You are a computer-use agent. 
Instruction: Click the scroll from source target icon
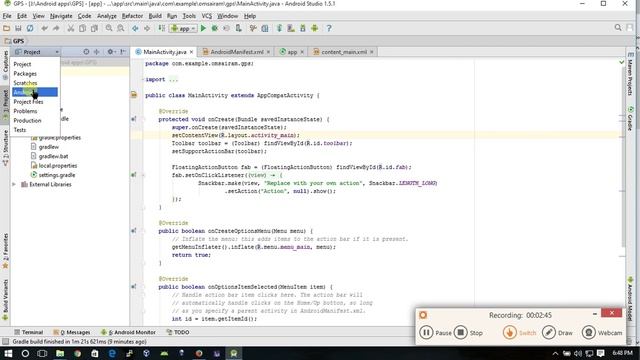86,52
